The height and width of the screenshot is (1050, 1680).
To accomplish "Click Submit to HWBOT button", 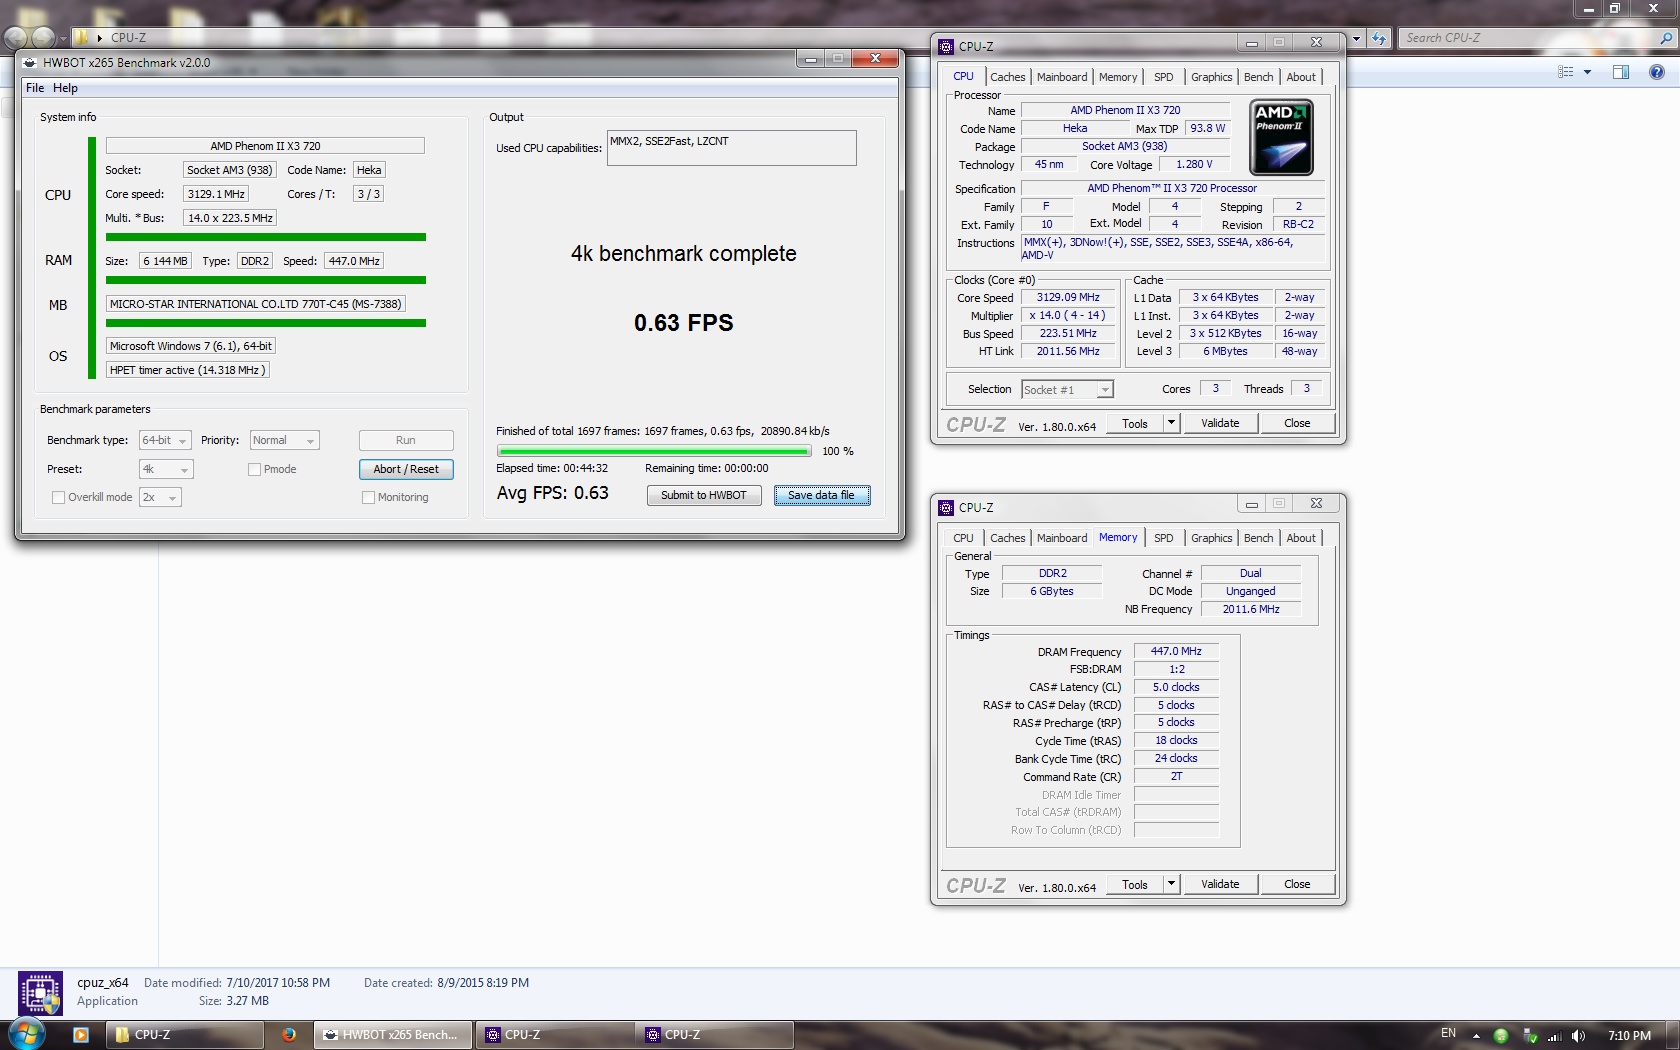I will (x=704, y=495).
